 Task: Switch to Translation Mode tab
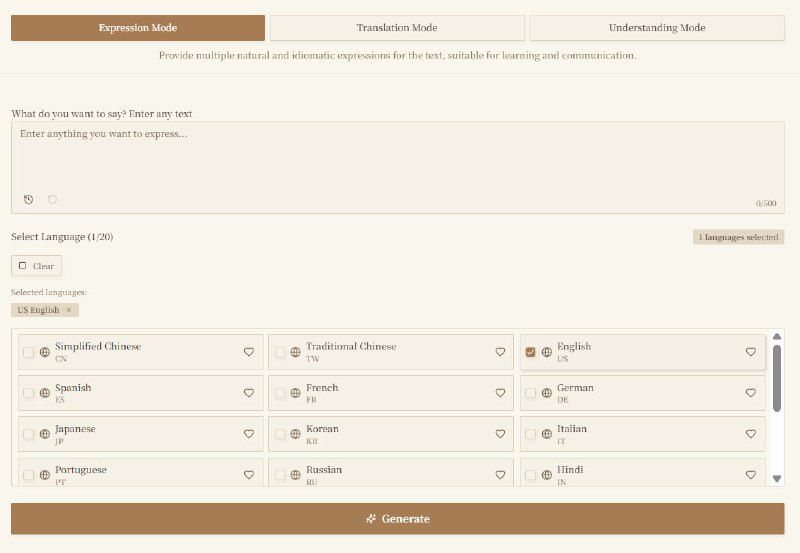397,28
